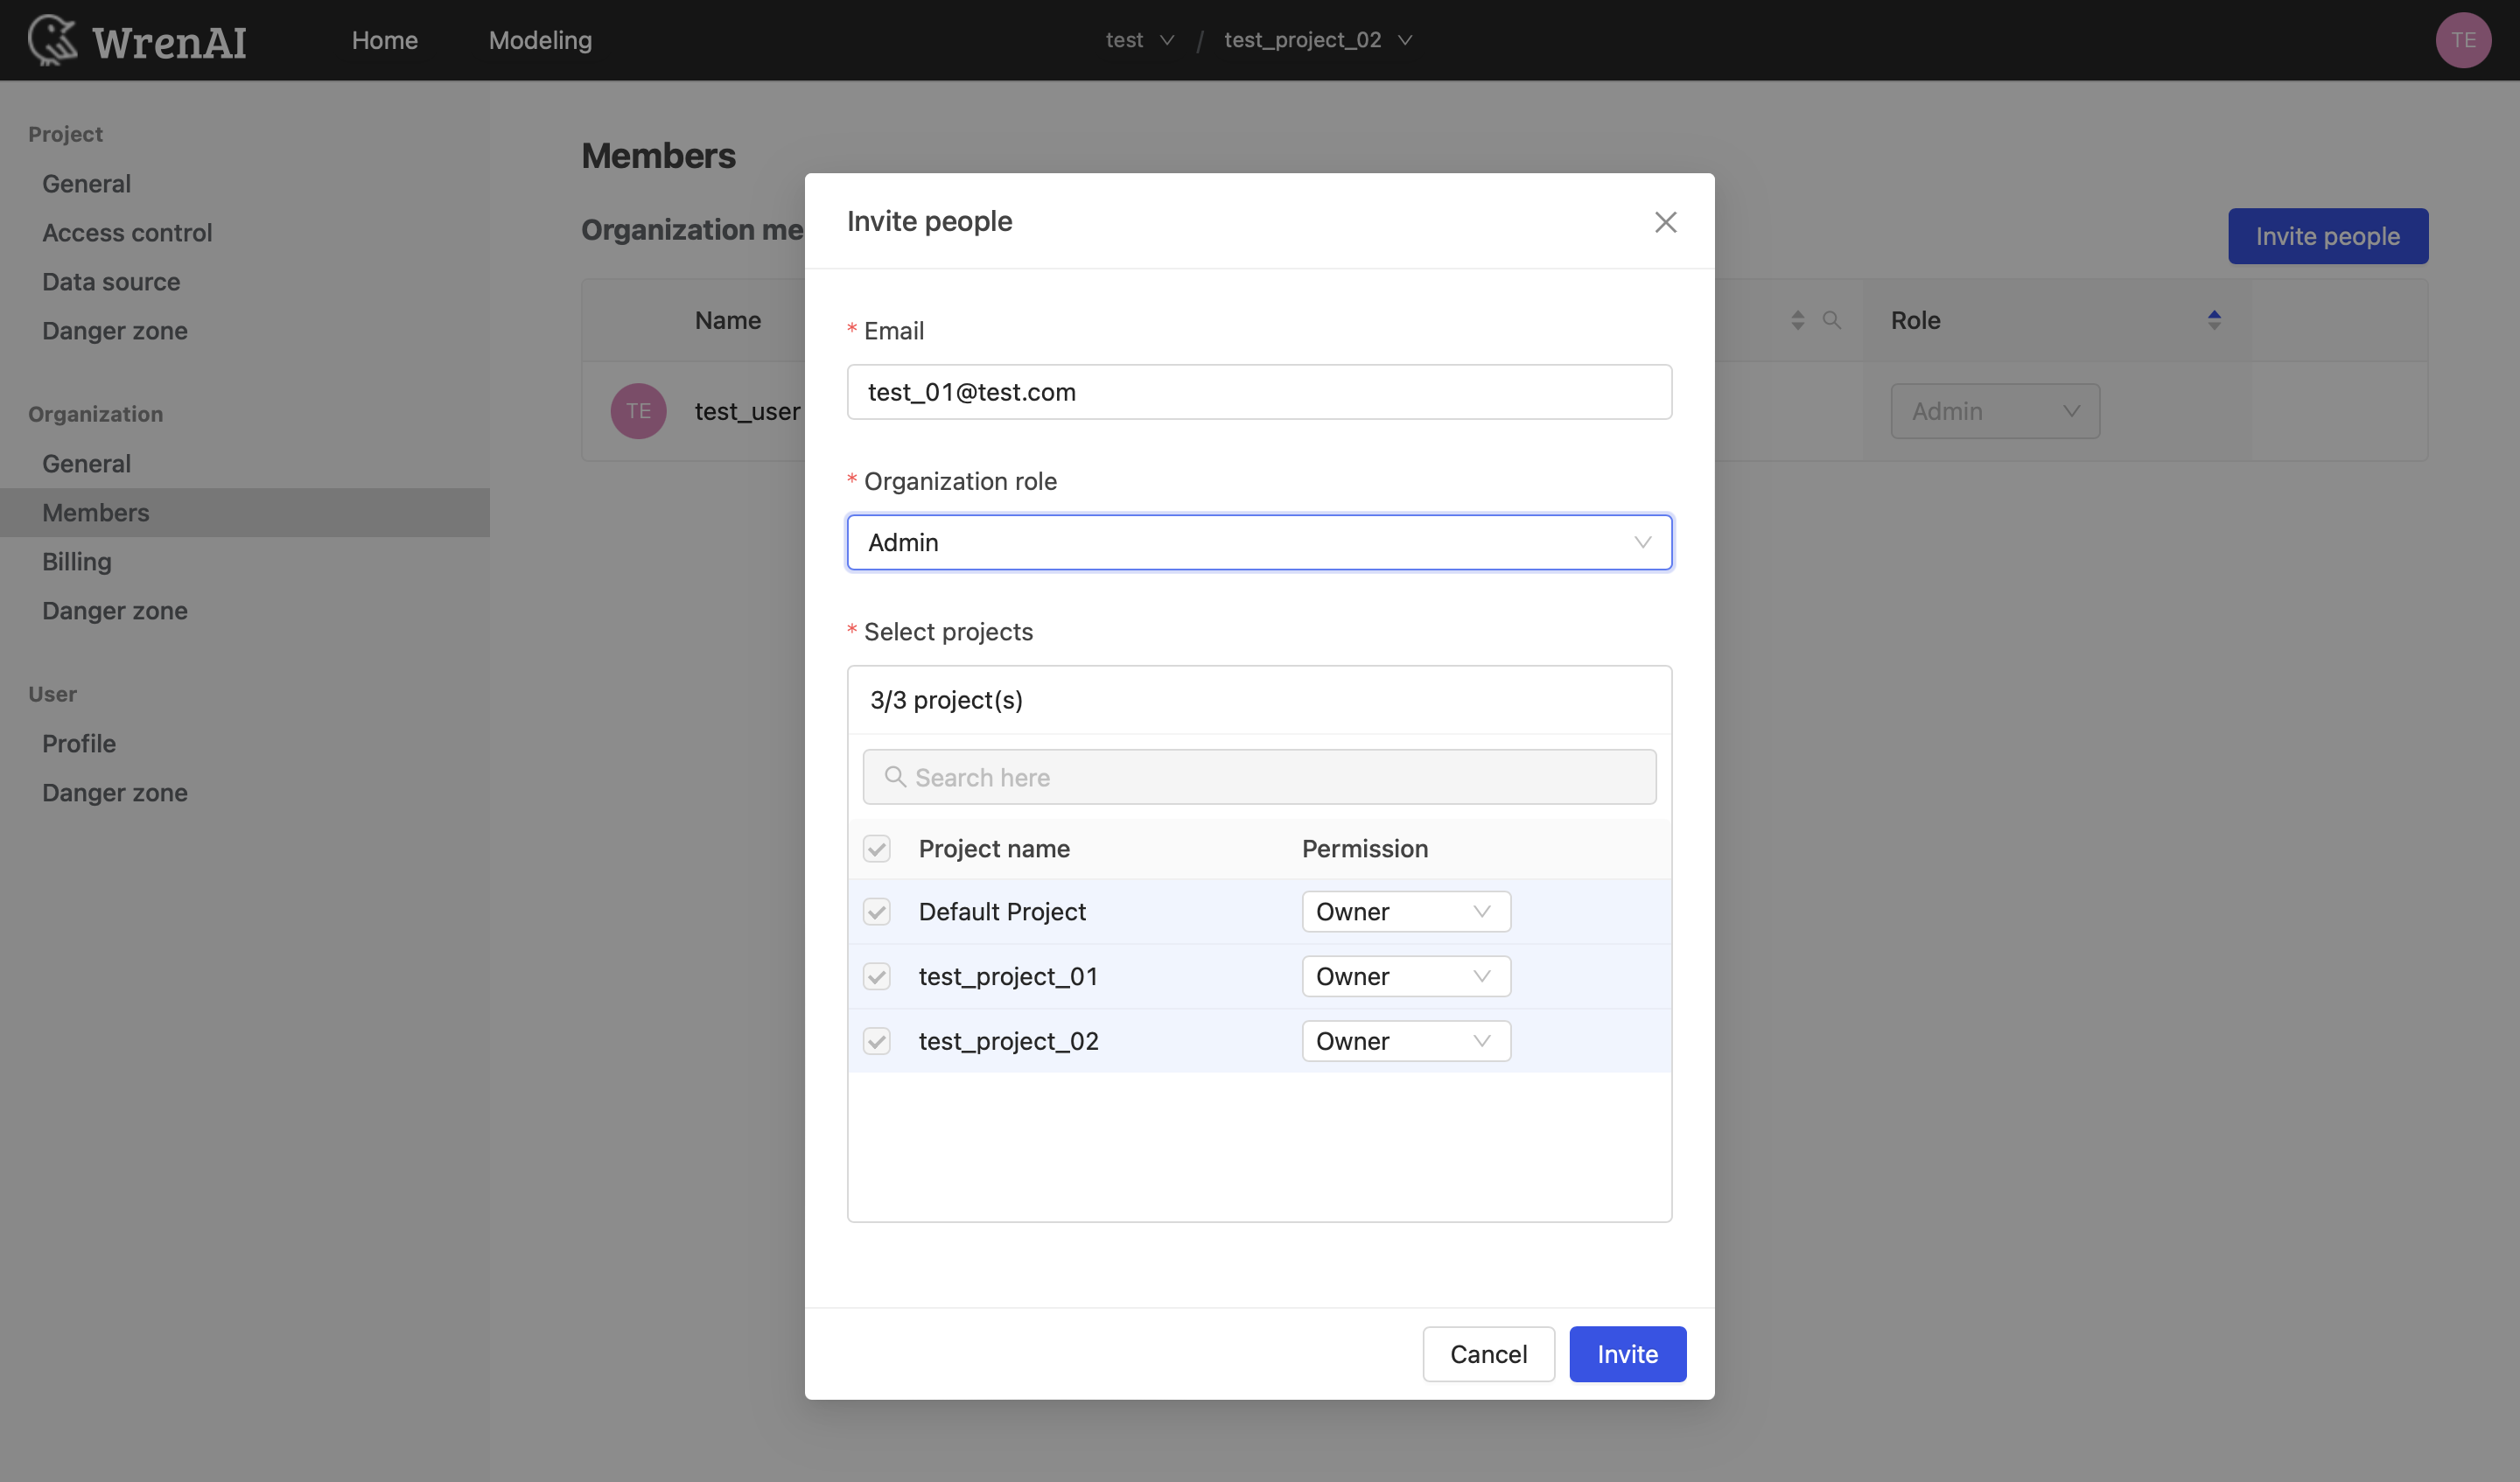Toggle the Default Project checkbox

pyautogui.click(x=877, y=911)
